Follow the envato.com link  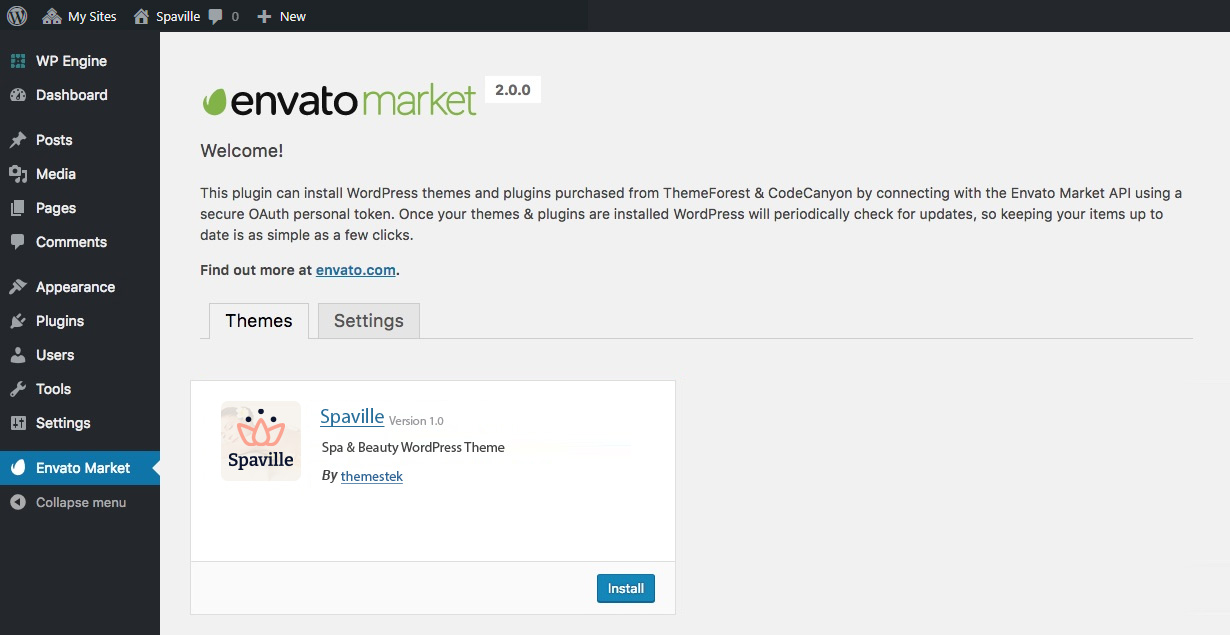point(356,270)
